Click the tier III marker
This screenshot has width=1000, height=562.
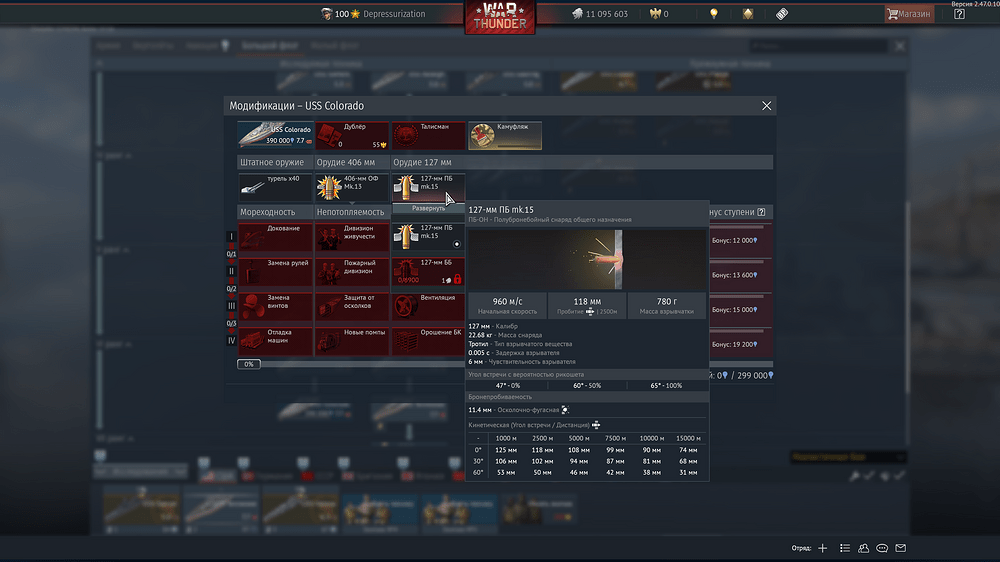click(x=232, y=306)
